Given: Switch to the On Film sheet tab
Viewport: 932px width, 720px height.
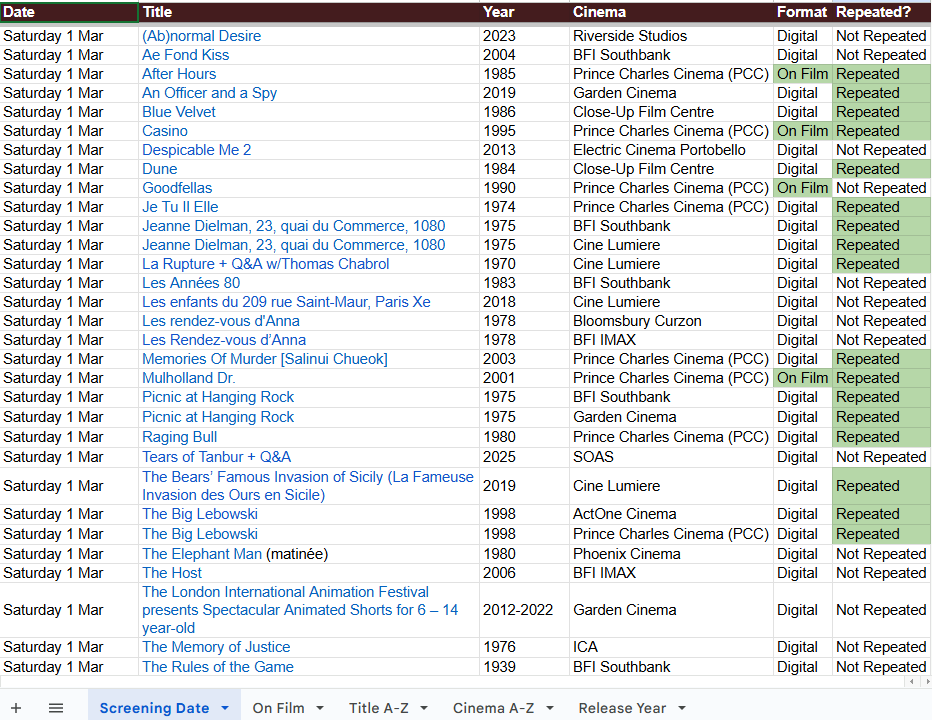Looking at the screenshot, I should (x=278, y=708).
